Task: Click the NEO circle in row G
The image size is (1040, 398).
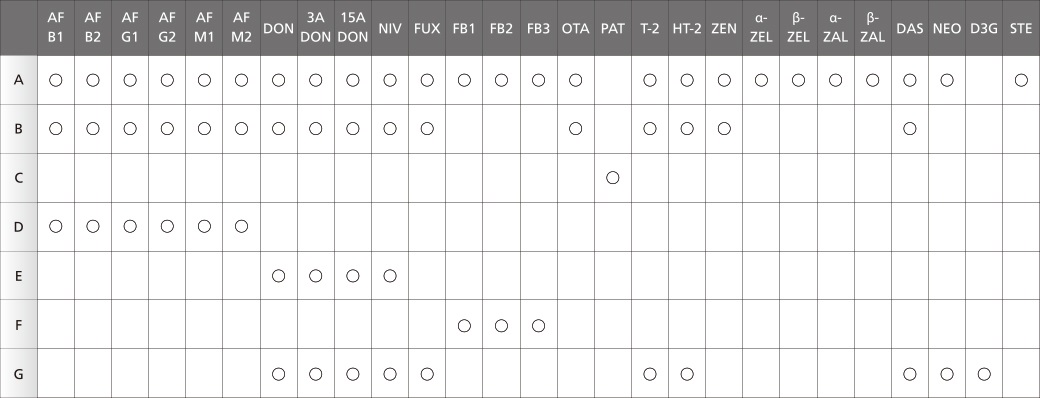Action: pyautogui.click(x=947, y=374)
